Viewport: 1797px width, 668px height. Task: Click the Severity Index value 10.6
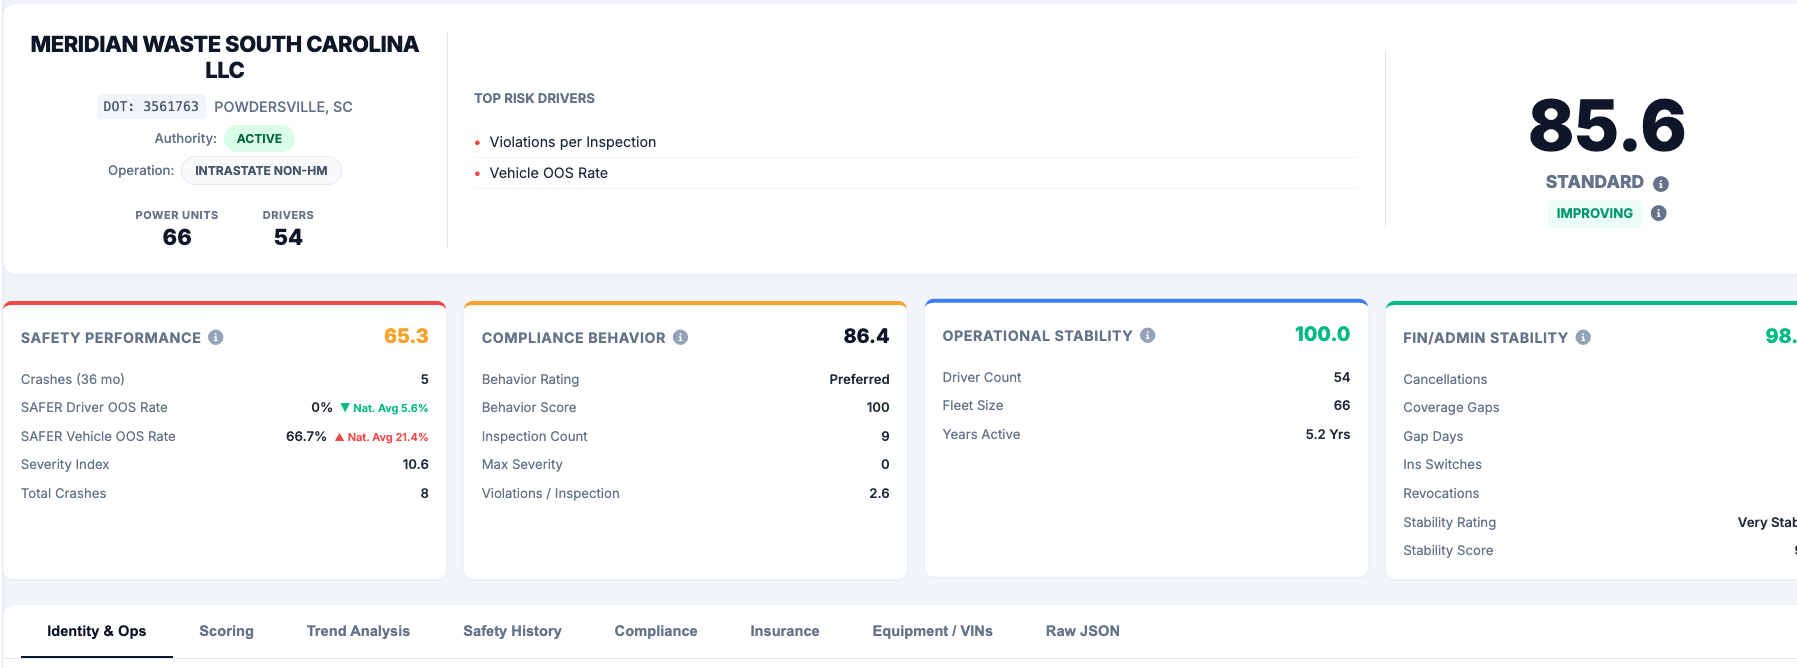(x=416, y=464)
